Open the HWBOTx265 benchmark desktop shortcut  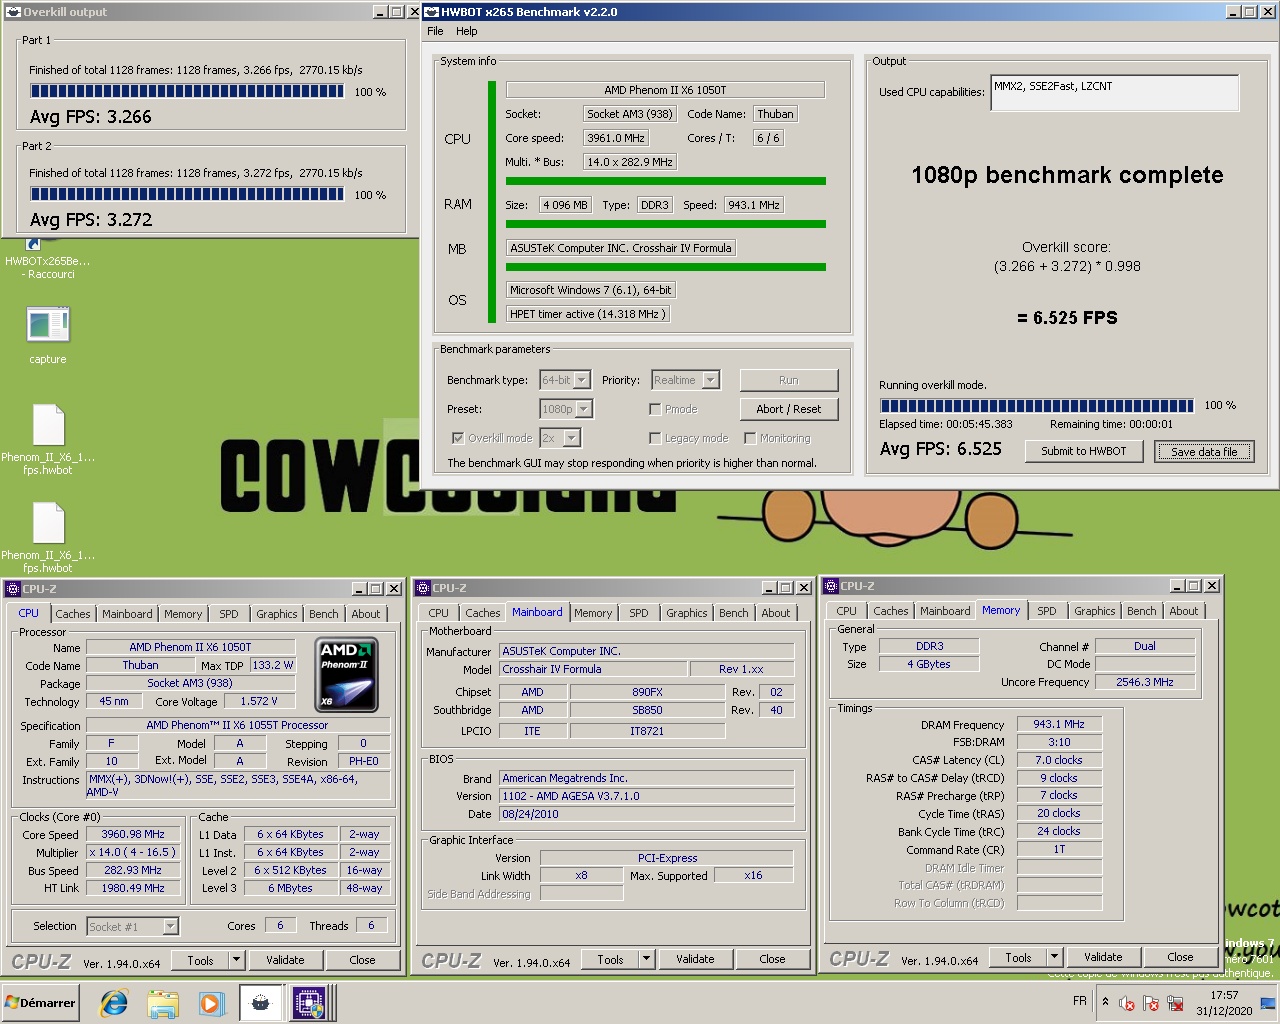47,260
